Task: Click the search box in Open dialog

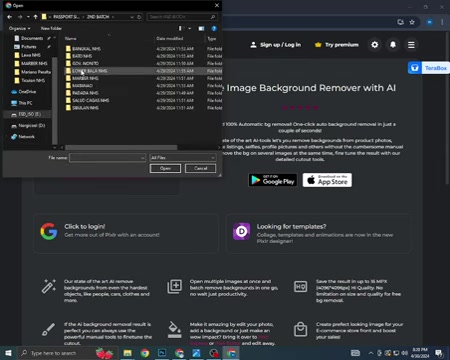Action: click(x=182, y=17)
